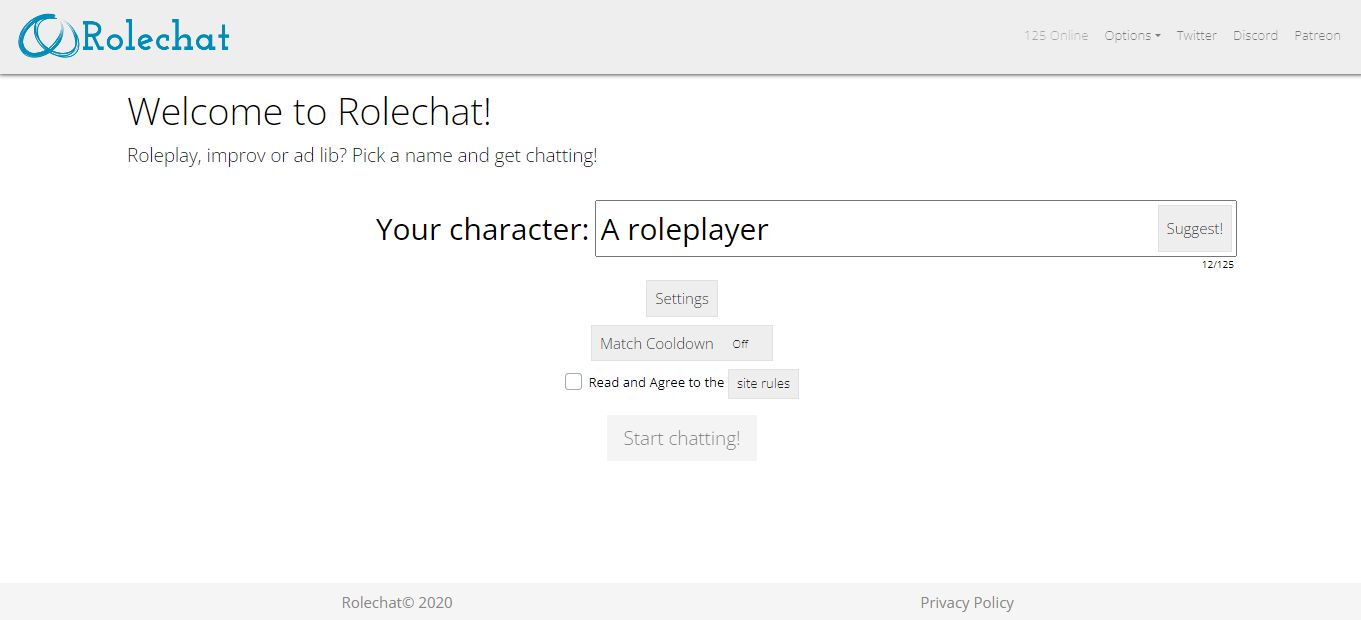Visit Patreon via the navigation bar
This screenshot has width=1361, height=620.
pos(1317,35)
